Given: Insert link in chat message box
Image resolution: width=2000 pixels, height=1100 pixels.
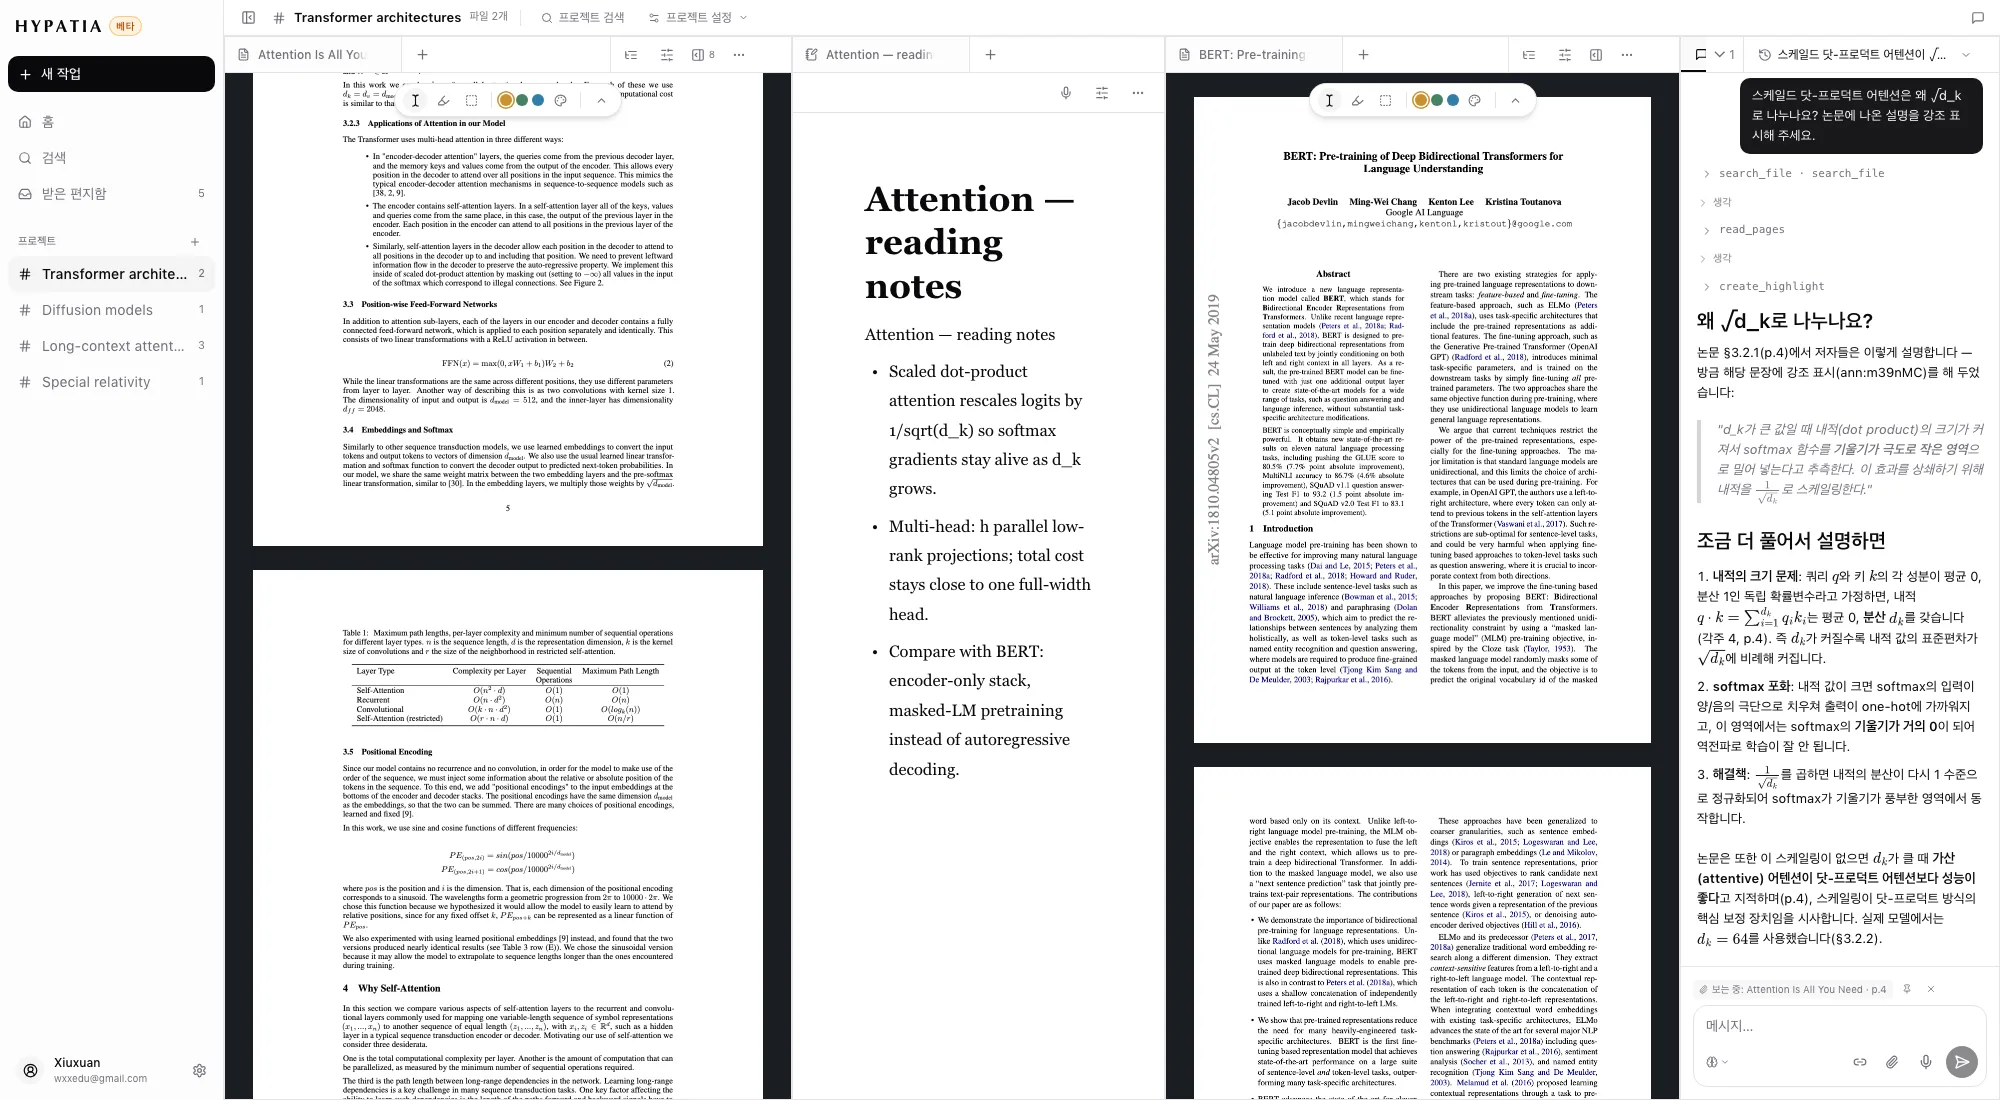Looking at the screenshot, I should click(x=1860, y=1062).
